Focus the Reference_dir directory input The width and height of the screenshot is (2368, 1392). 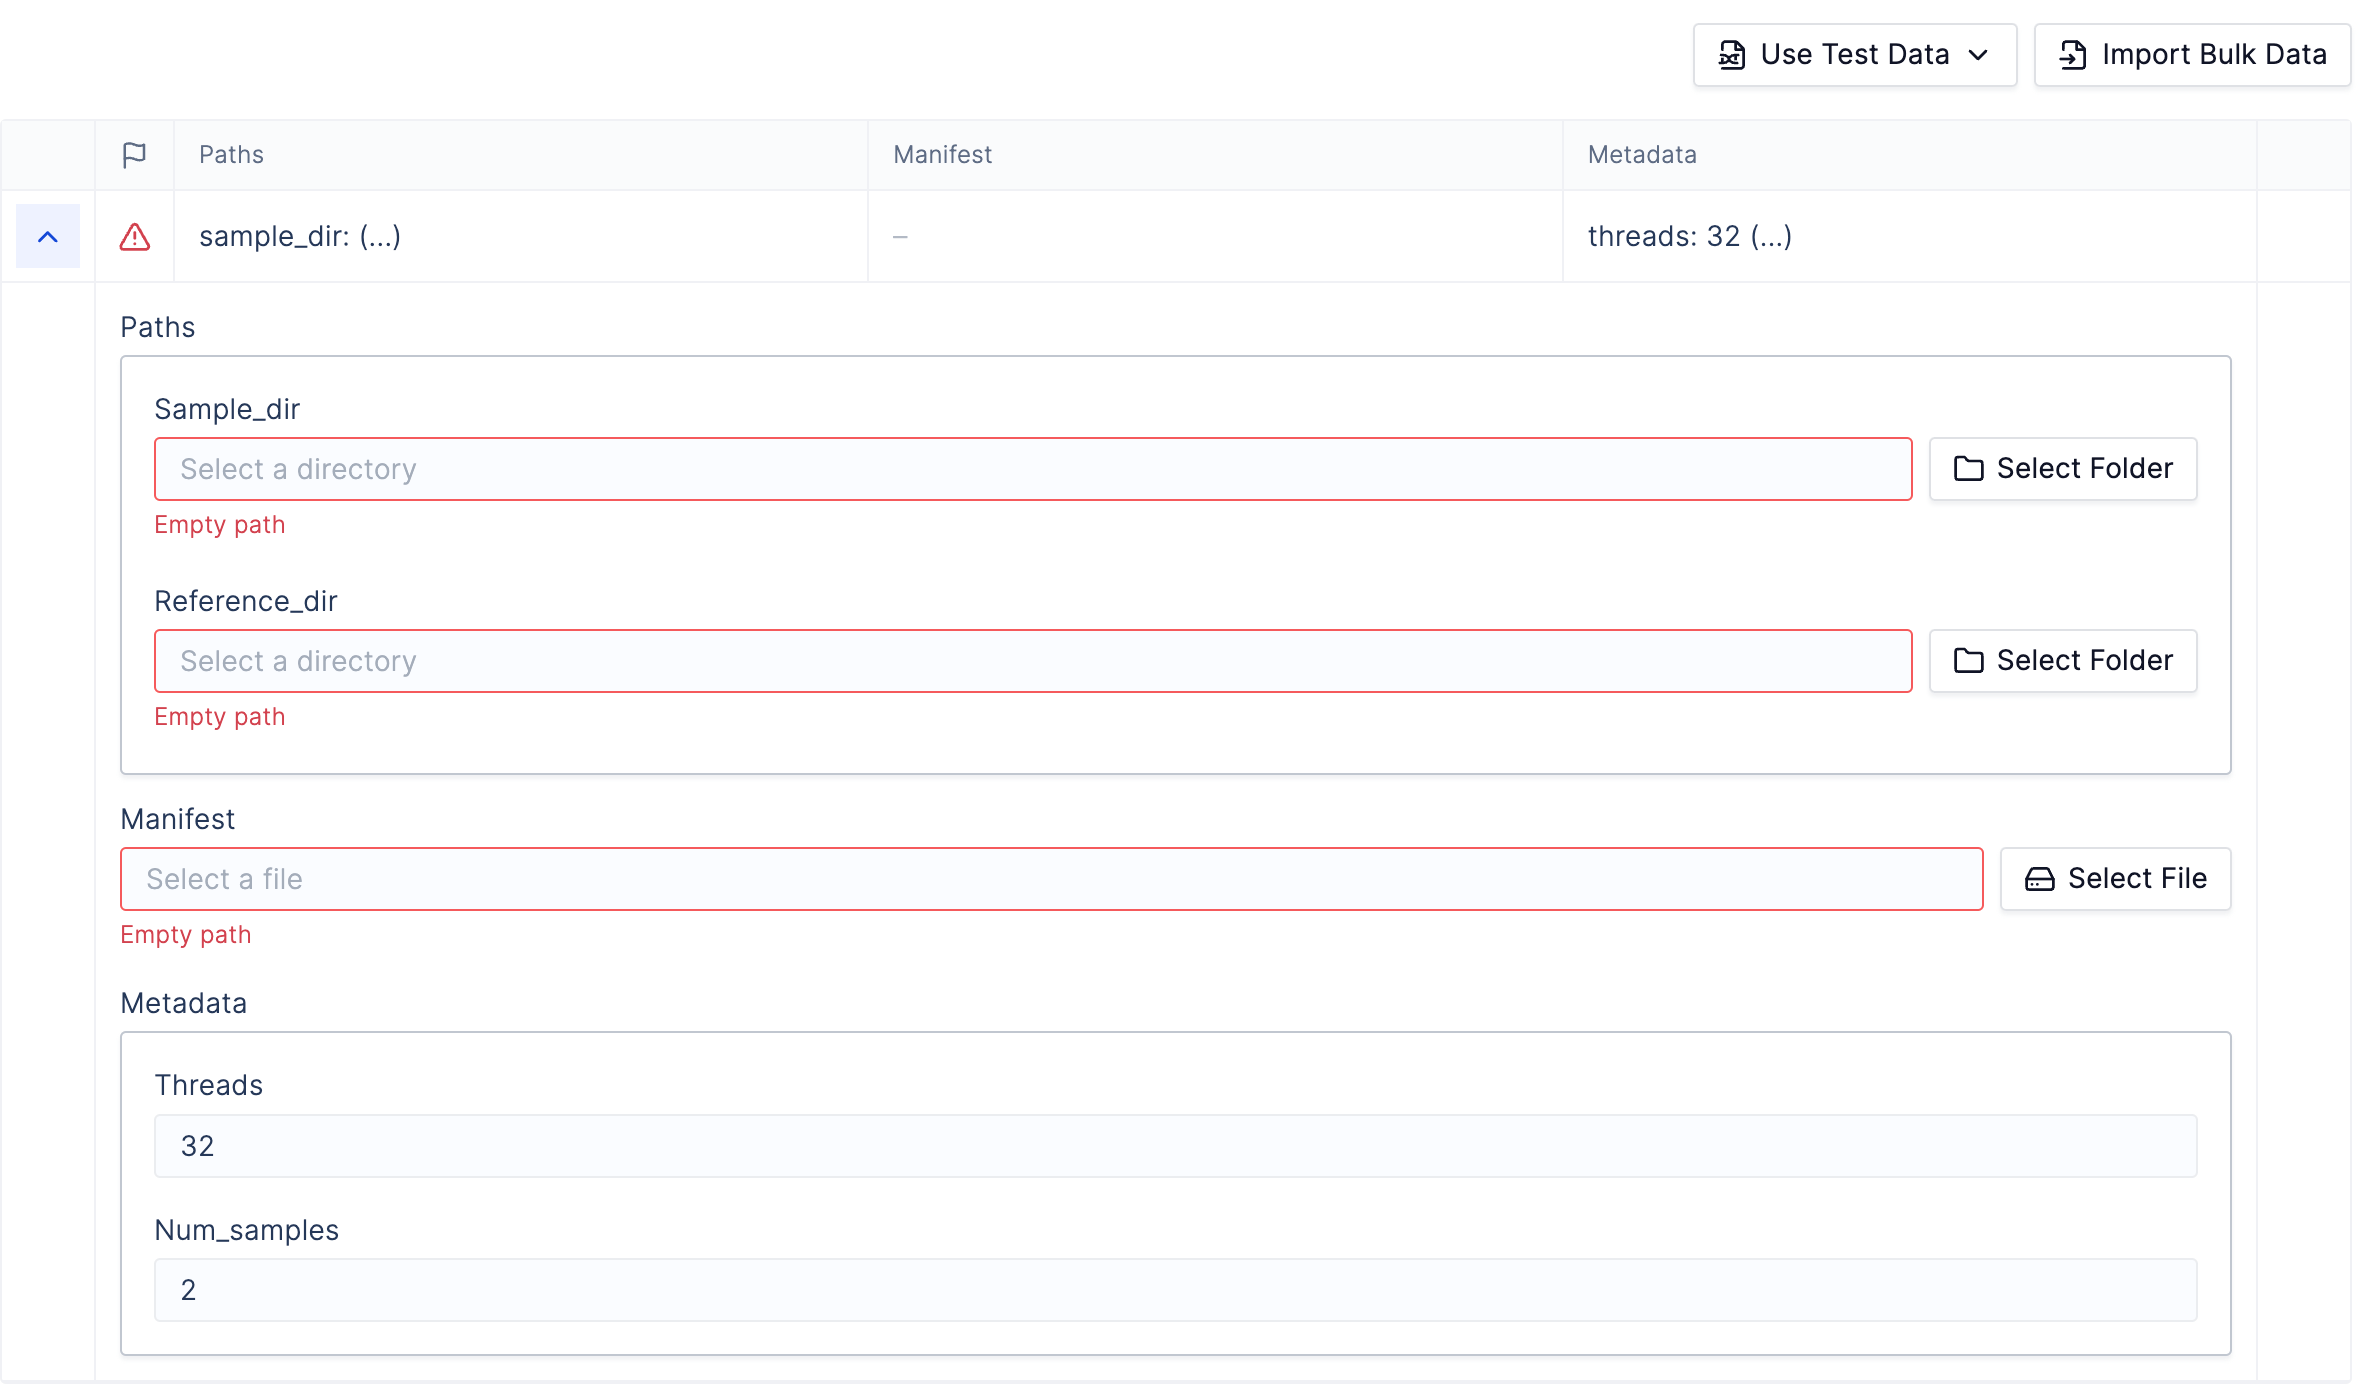tap(1033, 661)
